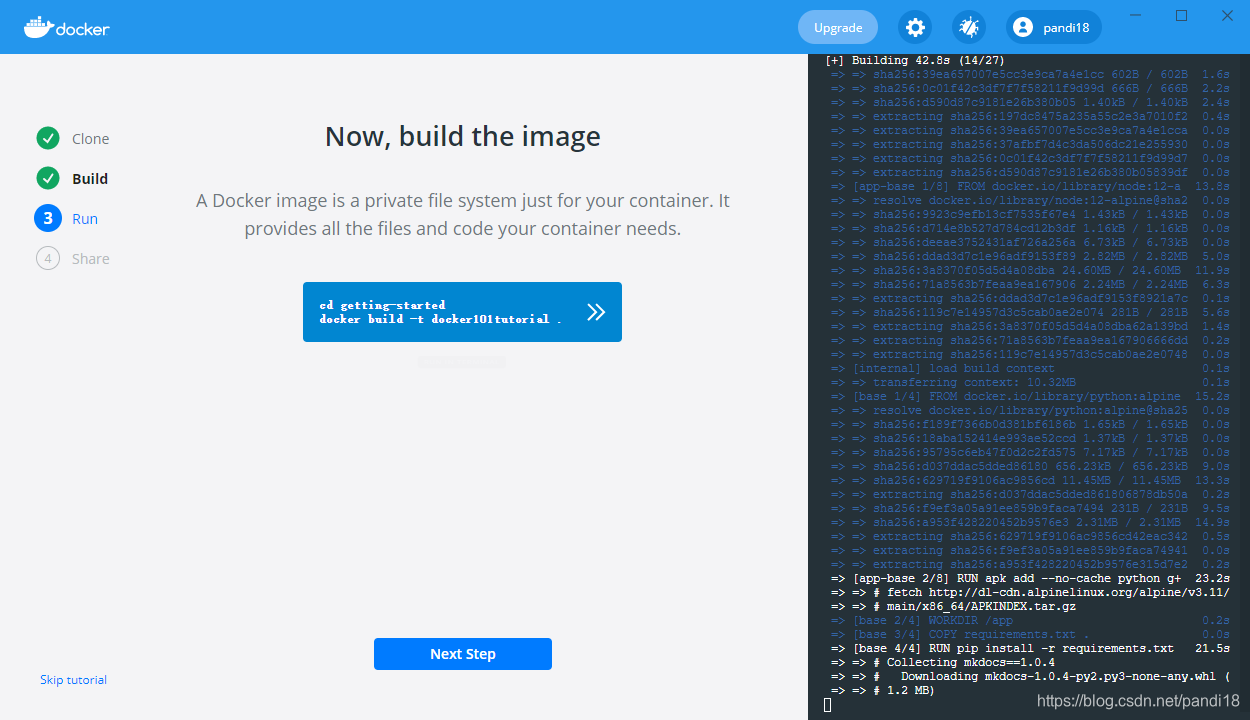Open the Build tutorial step
1250x720 pixels.
(x=90, y=179)
